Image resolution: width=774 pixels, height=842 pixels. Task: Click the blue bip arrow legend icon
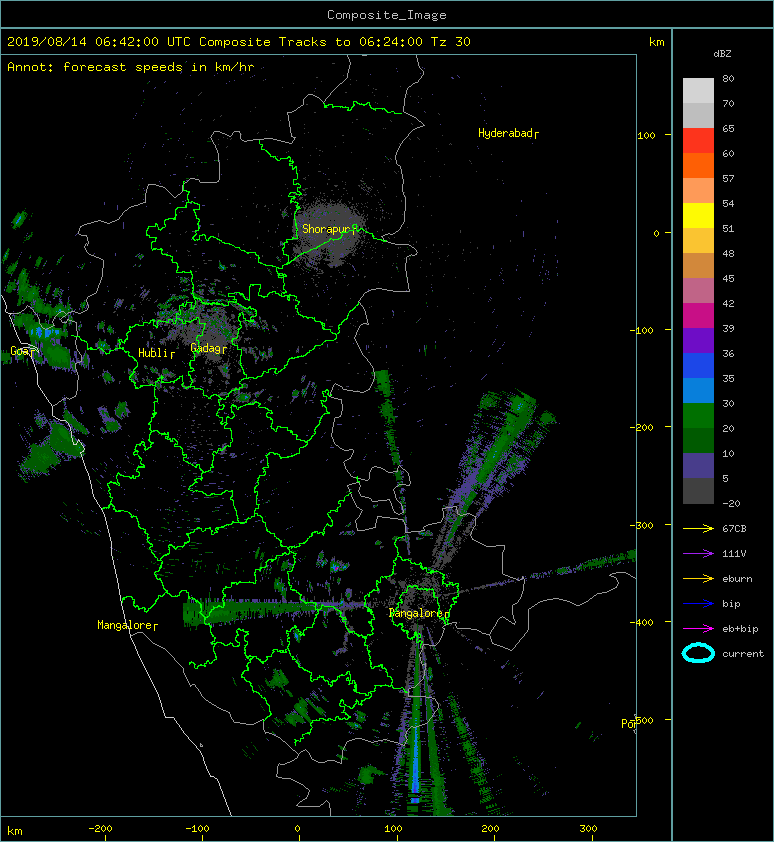click(x=698, y=604)
